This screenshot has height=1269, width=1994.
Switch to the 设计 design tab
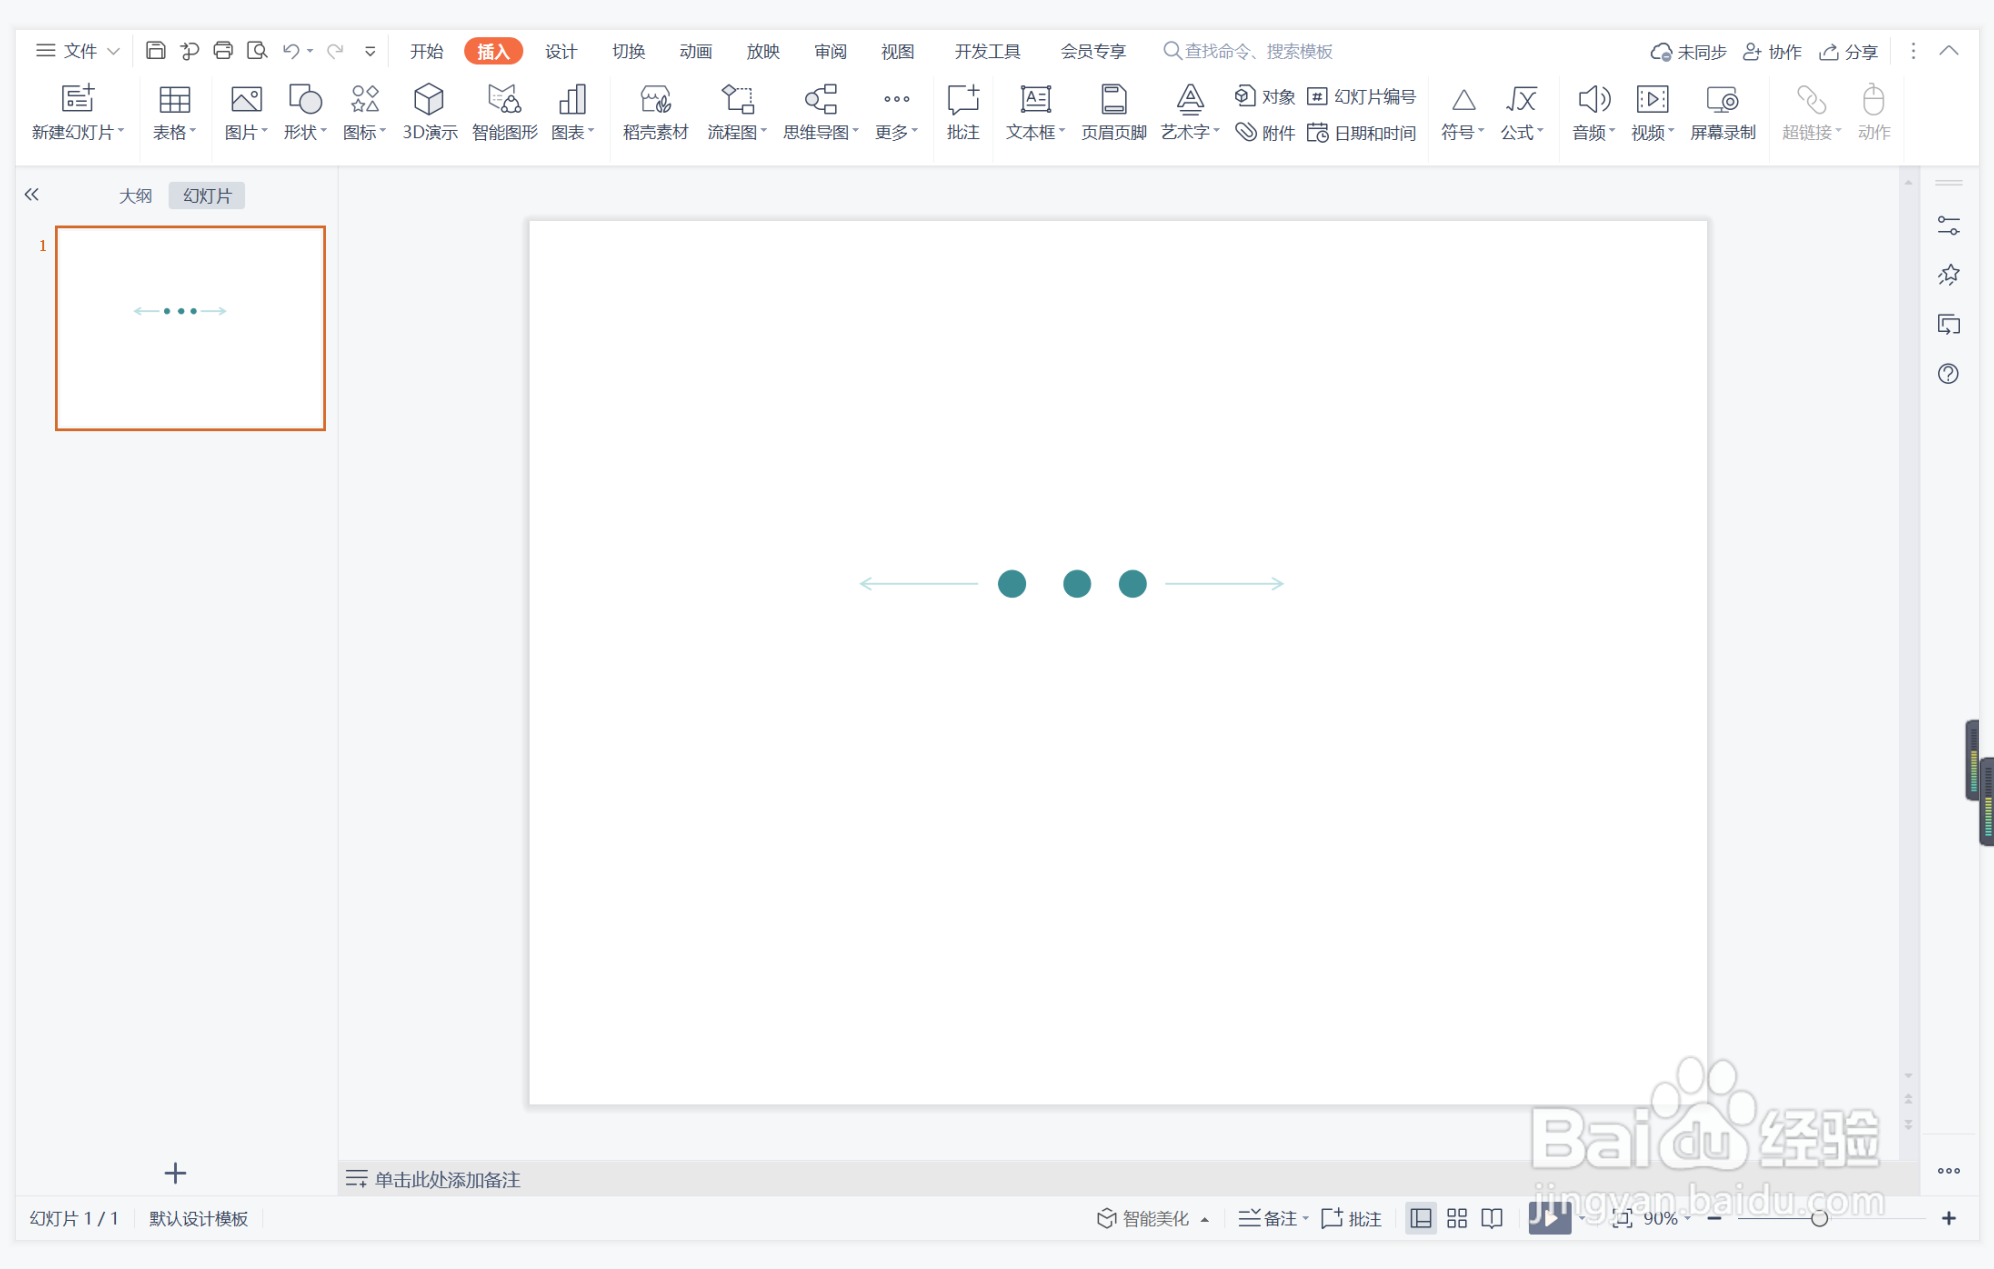560,51
